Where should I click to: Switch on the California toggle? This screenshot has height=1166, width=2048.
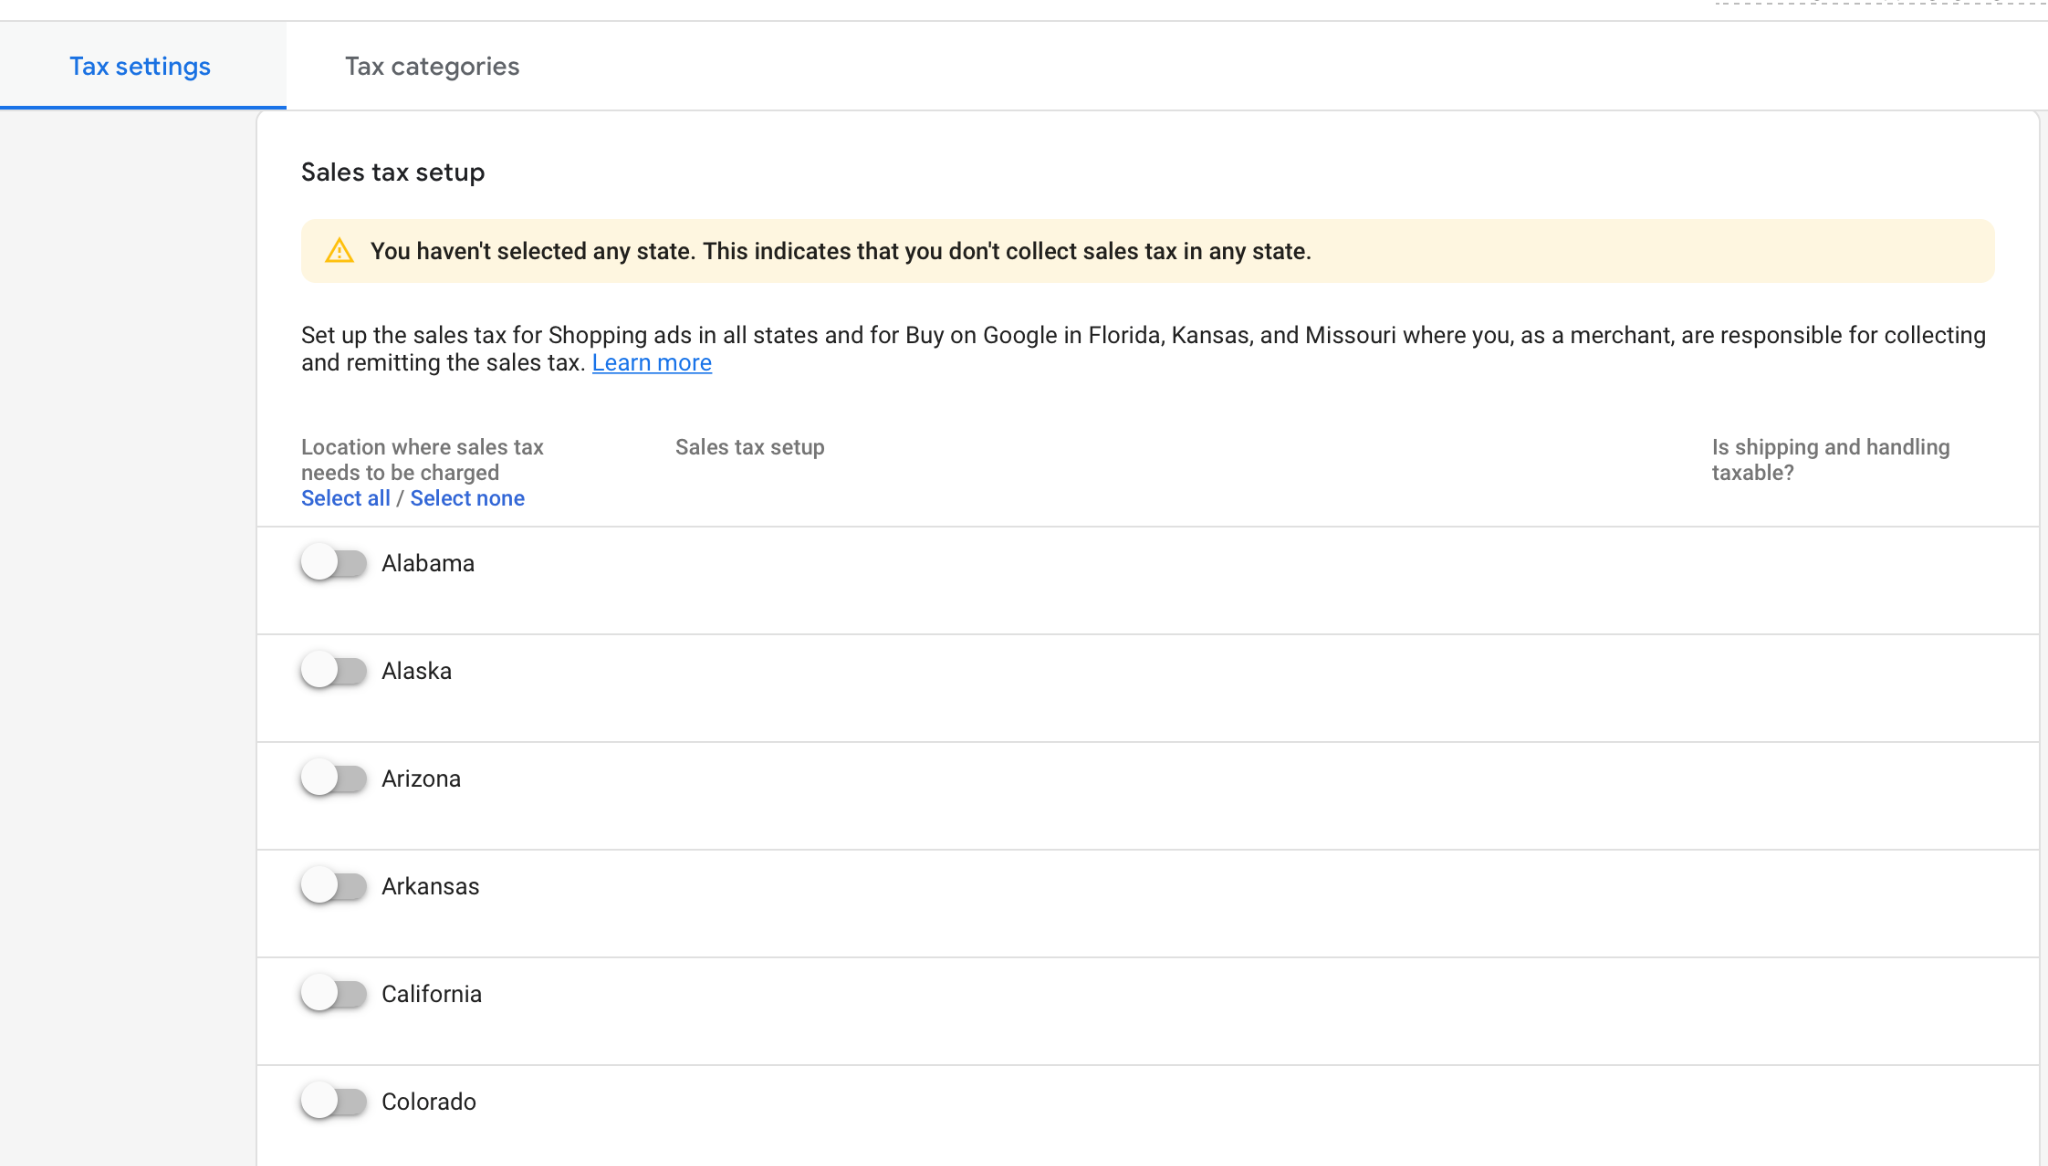[334, 994]
